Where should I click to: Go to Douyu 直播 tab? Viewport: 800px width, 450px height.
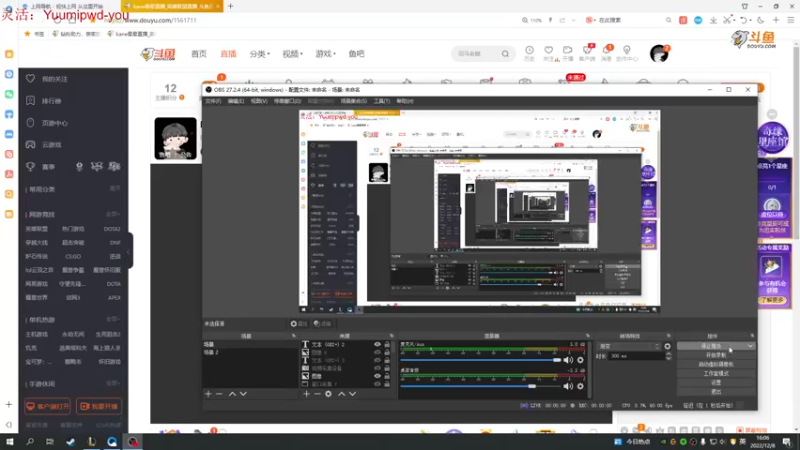click(x=228, y=54)
